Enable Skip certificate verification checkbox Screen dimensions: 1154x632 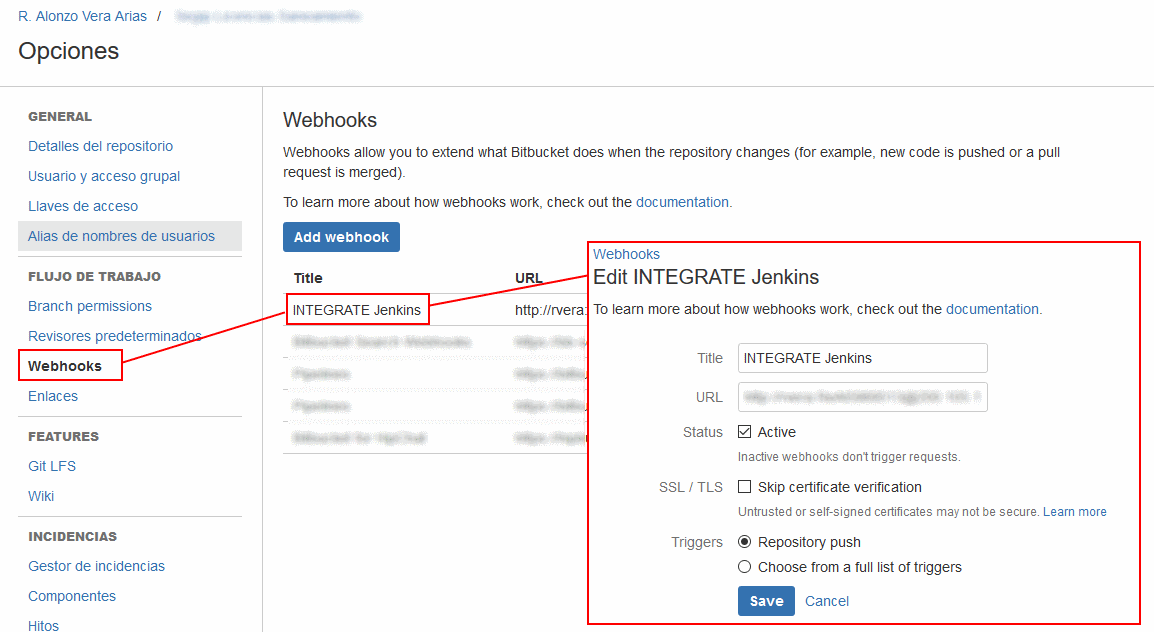pos(745,487)
